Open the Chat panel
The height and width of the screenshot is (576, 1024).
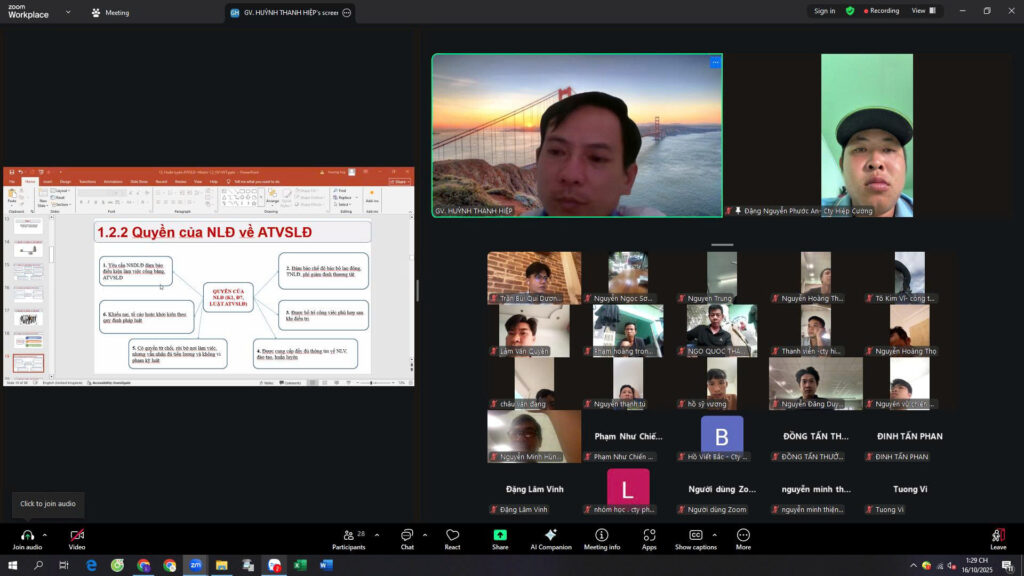click(407, 535)
